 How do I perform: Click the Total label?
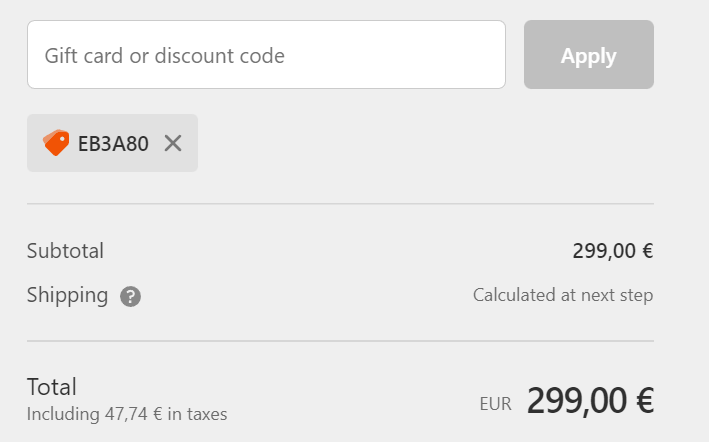pyautogui.click(x=52, y=387)
